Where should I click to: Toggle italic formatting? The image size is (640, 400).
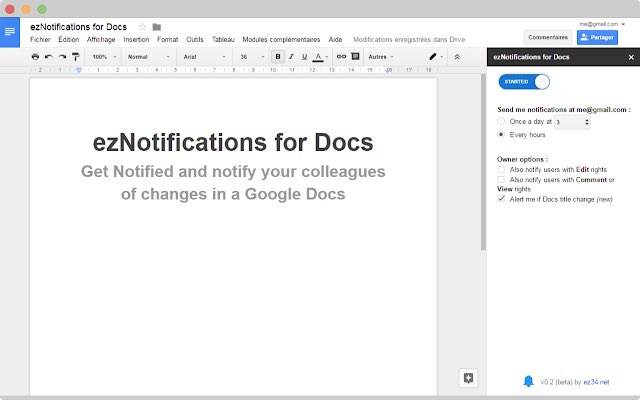[x=291, y=57]
